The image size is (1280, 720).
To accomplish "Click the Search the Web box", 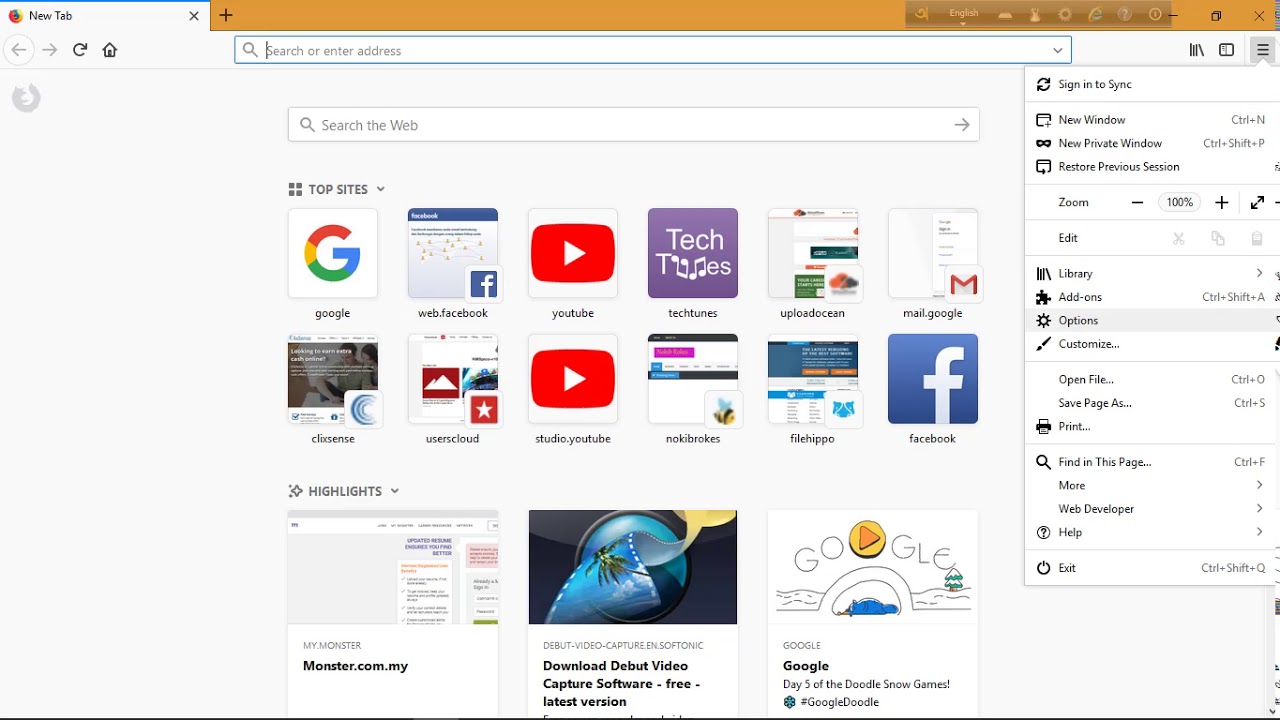I will (633, 125).
